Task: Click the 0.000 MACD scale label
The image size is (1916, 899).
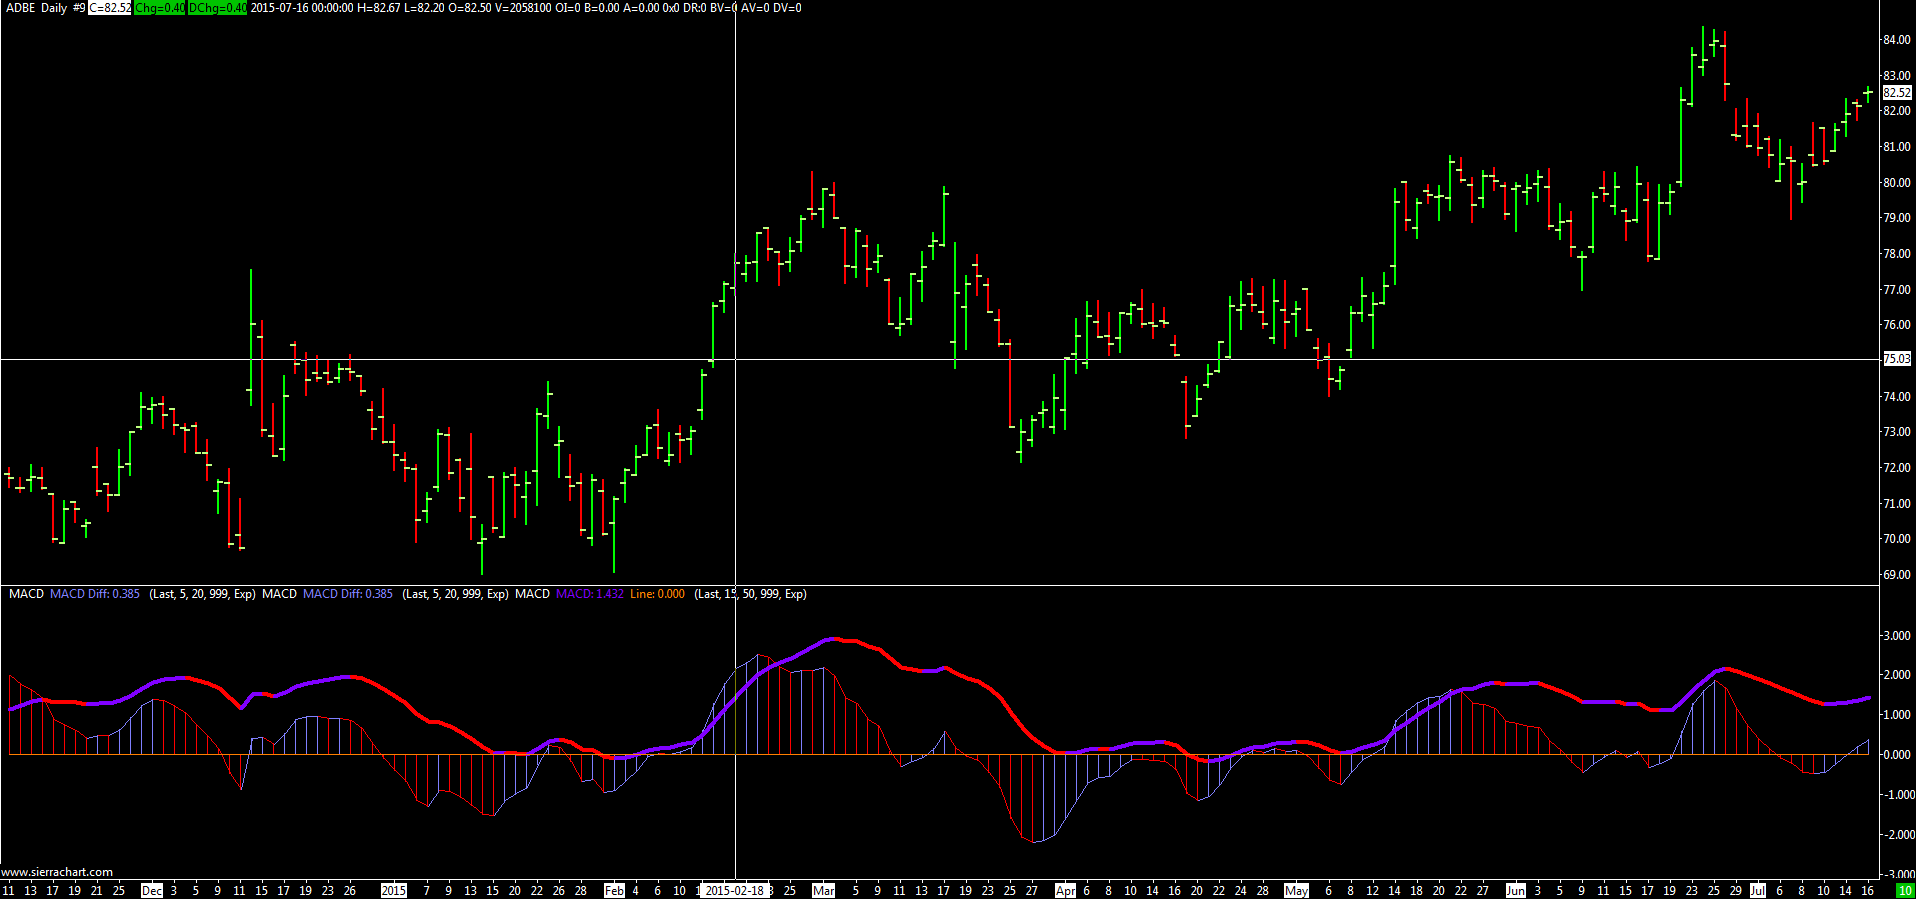Action: [x=1896, y=755]
